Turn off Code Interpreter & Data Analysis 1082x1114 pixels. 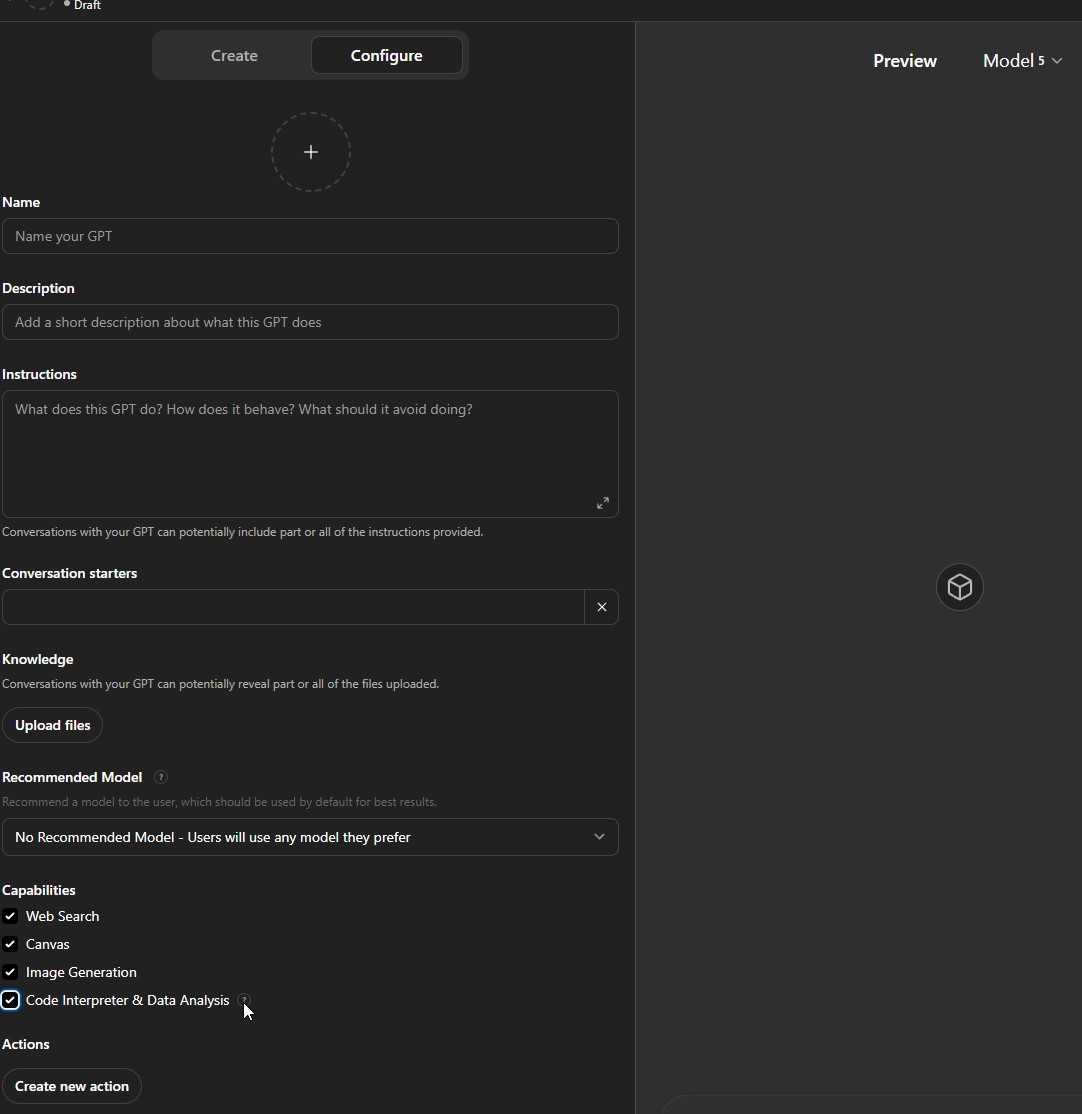10,1000
